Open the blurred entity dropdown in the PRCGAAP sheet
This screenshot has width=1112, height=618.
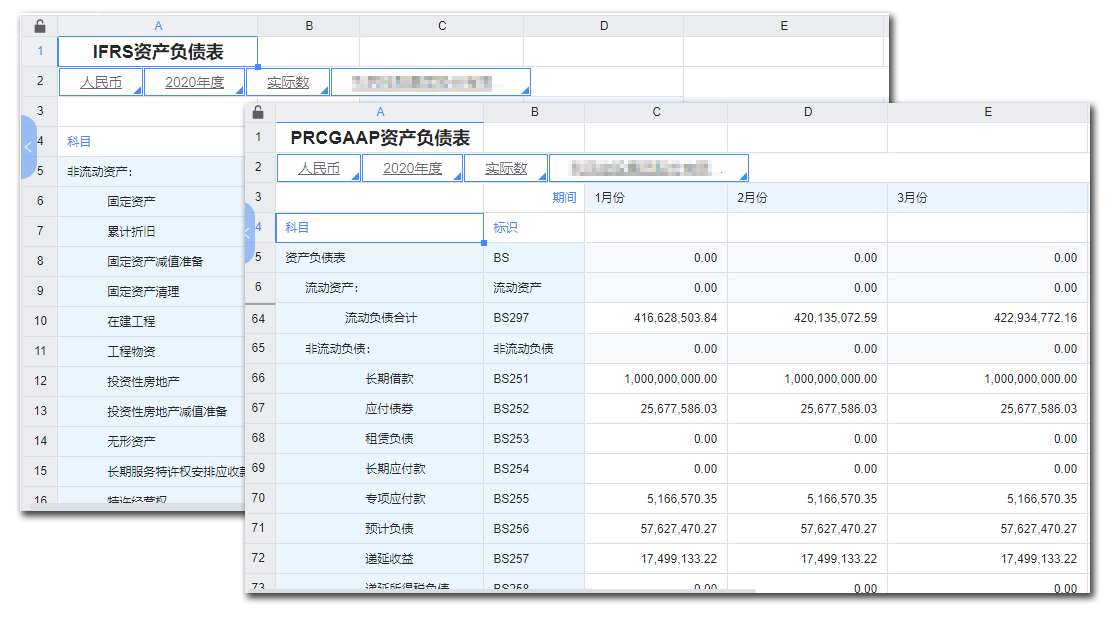click(648, 168)
